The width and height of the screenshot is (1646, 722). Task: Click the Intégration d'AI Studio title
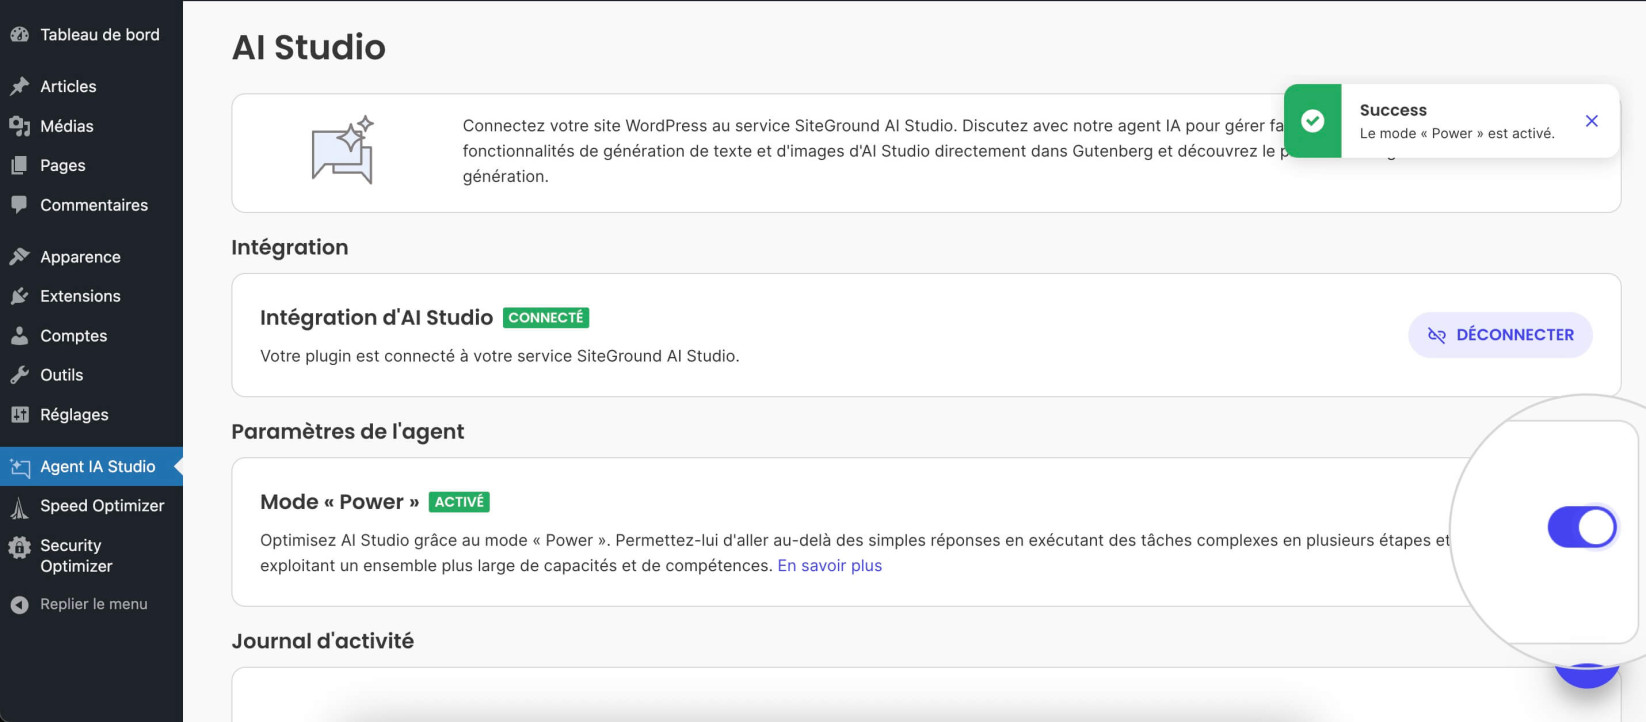(x=377, y=317)
